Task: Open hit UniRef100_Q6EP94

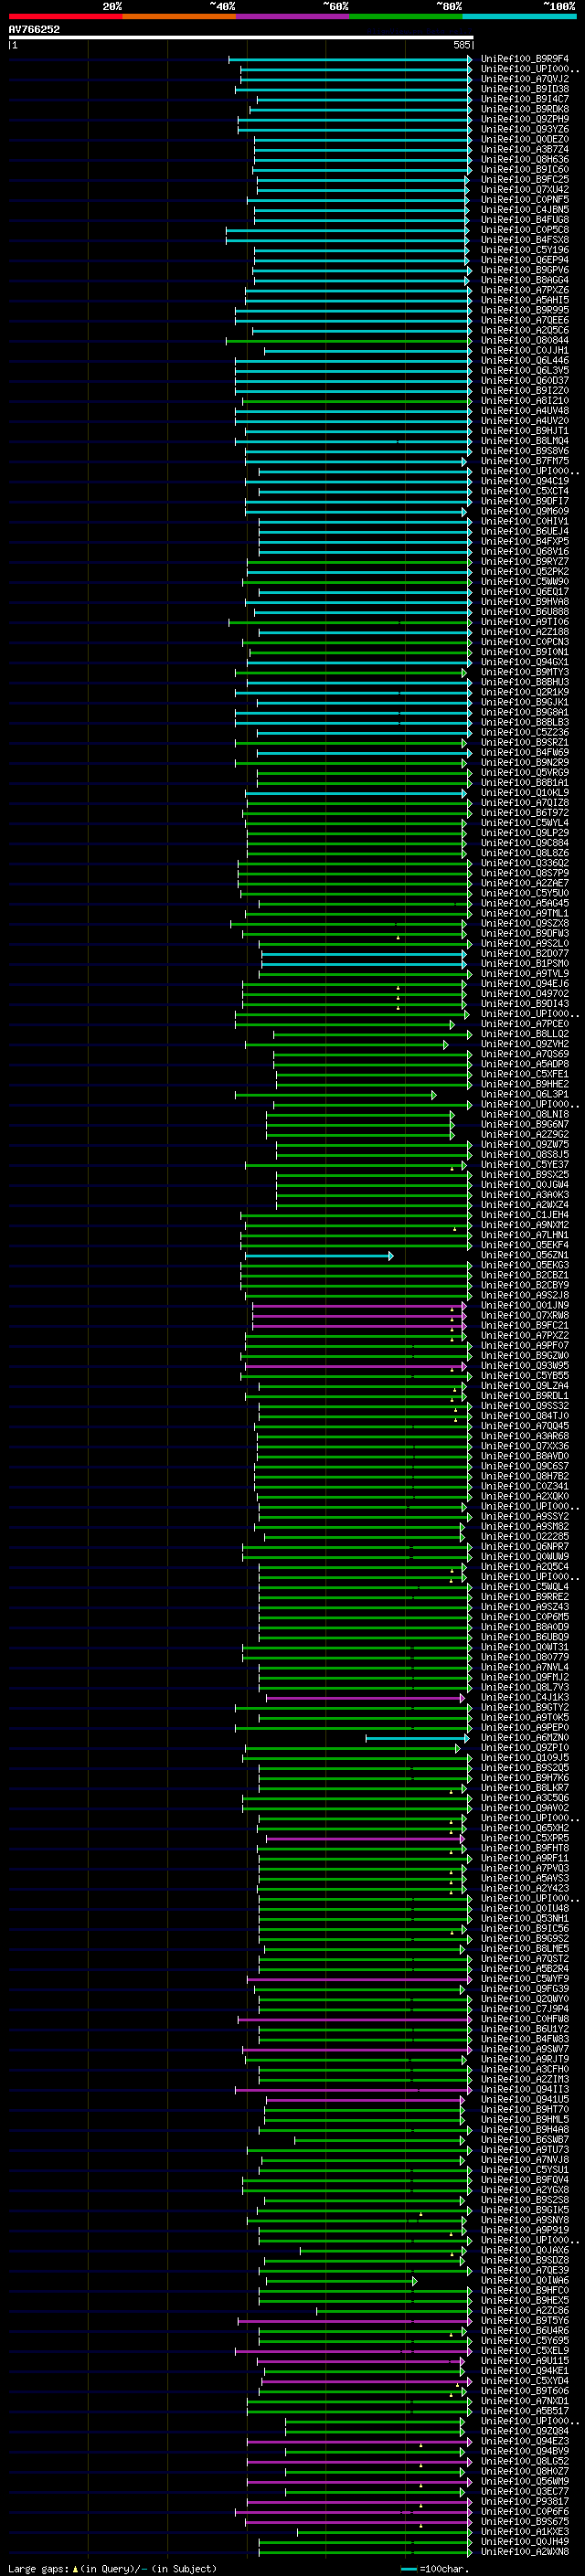Action: click(x=525, y=260)
